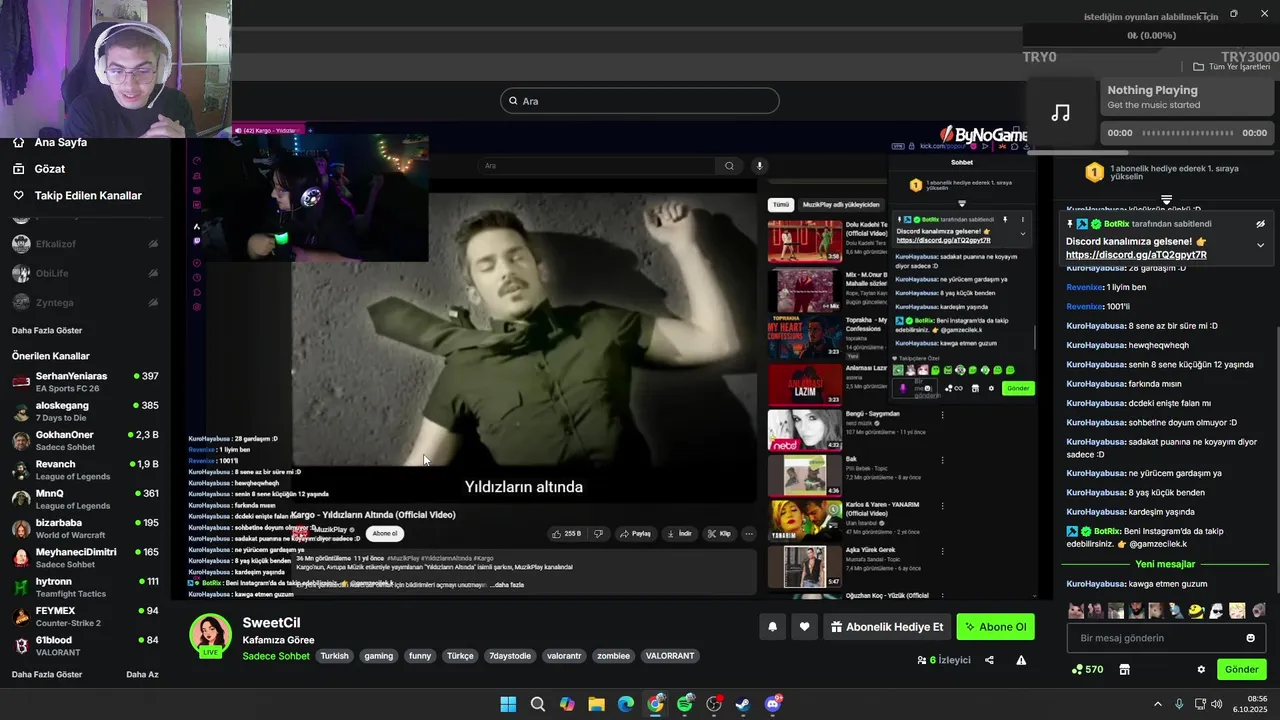This screenshot has height=720, width=1280.
Task: Open FEYMEX recommended channel
Action: (x=85, y=616)
